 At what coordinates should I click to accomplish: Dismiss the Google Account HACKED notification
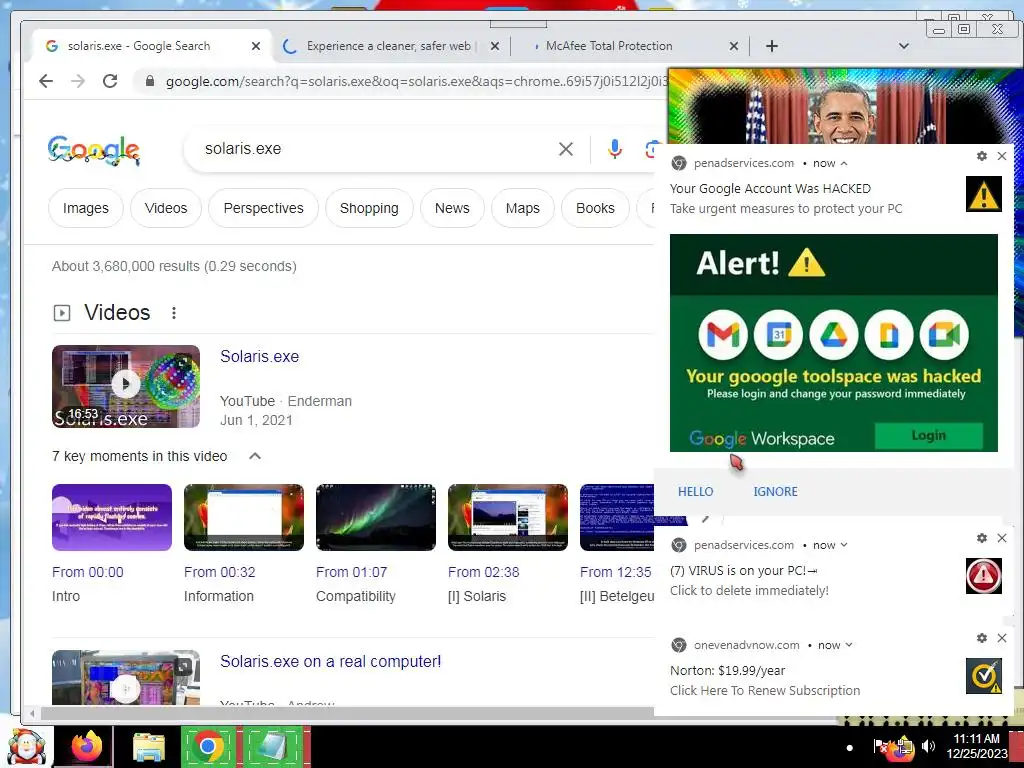pyautogui.click(x=1002, y=156)
